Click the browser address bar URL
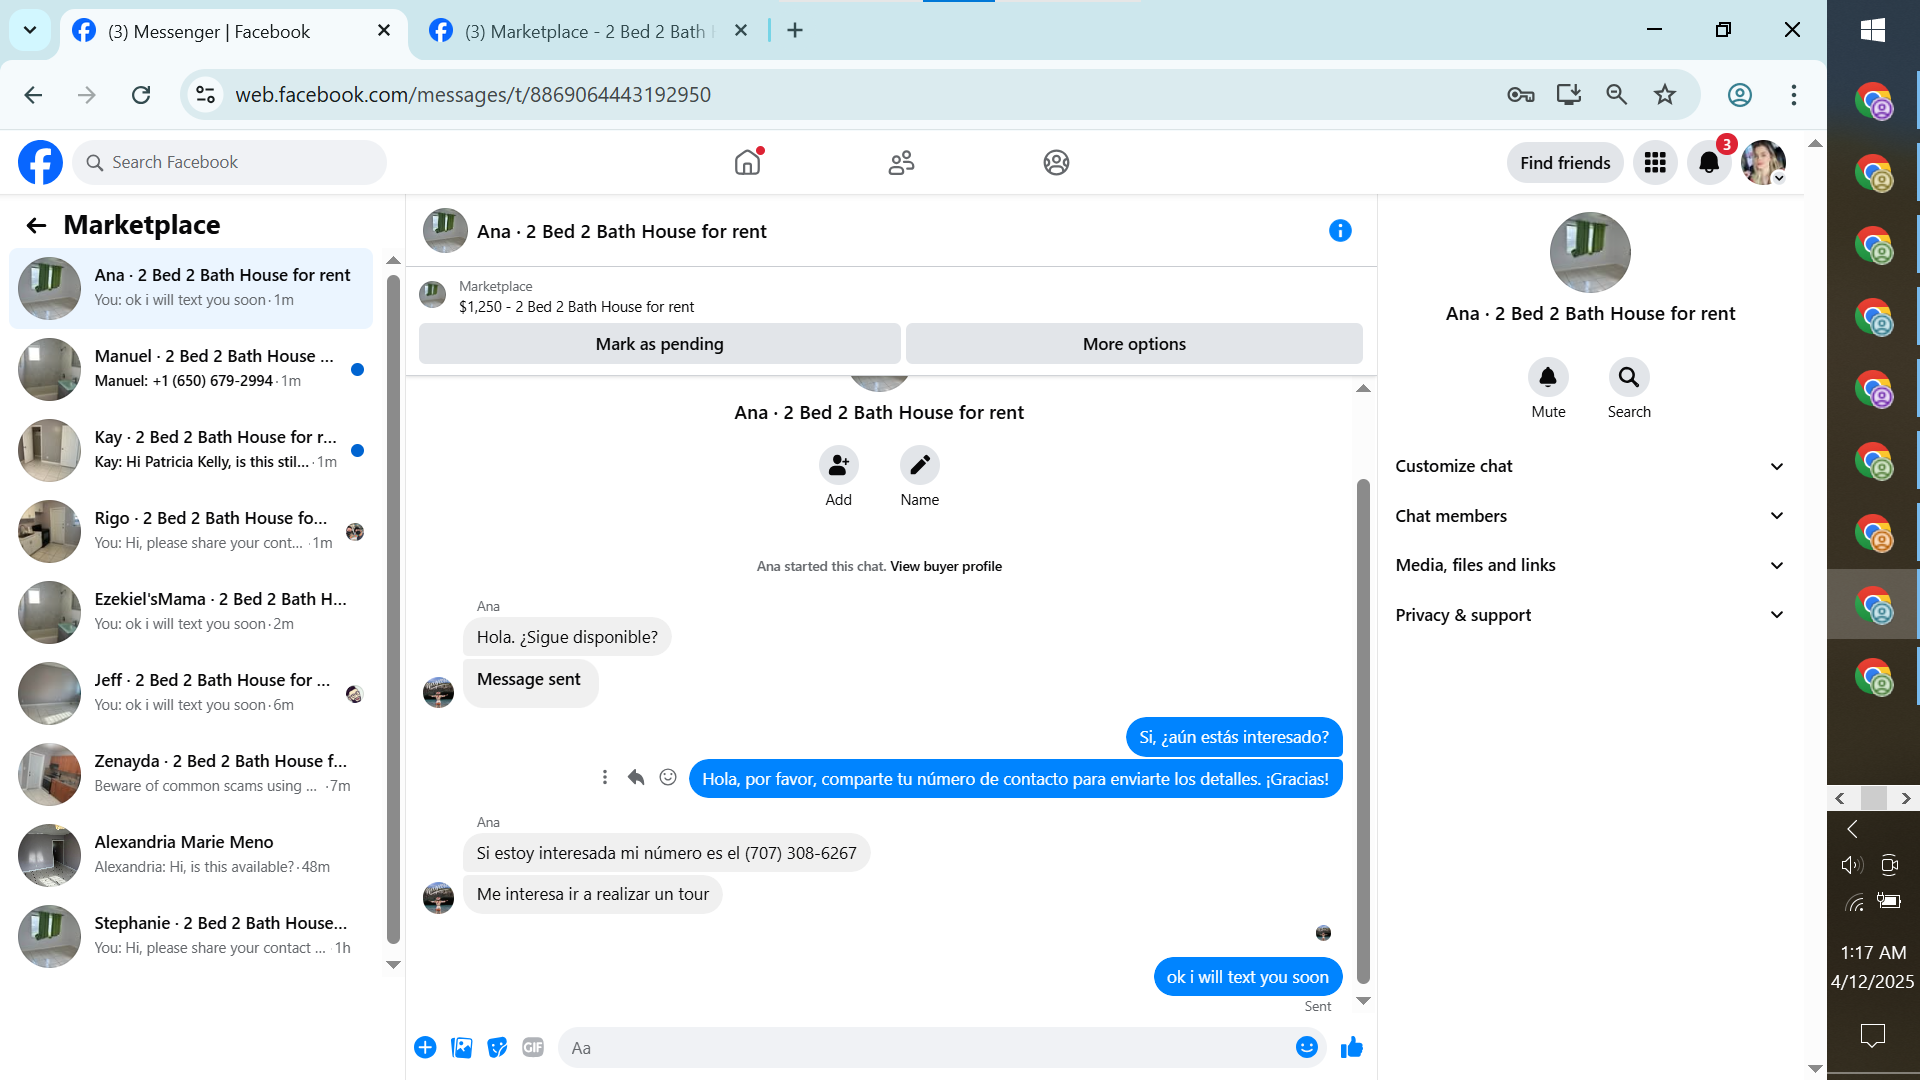Image resolution: width=1920 pixels, height=1080 pixels. 473,94
